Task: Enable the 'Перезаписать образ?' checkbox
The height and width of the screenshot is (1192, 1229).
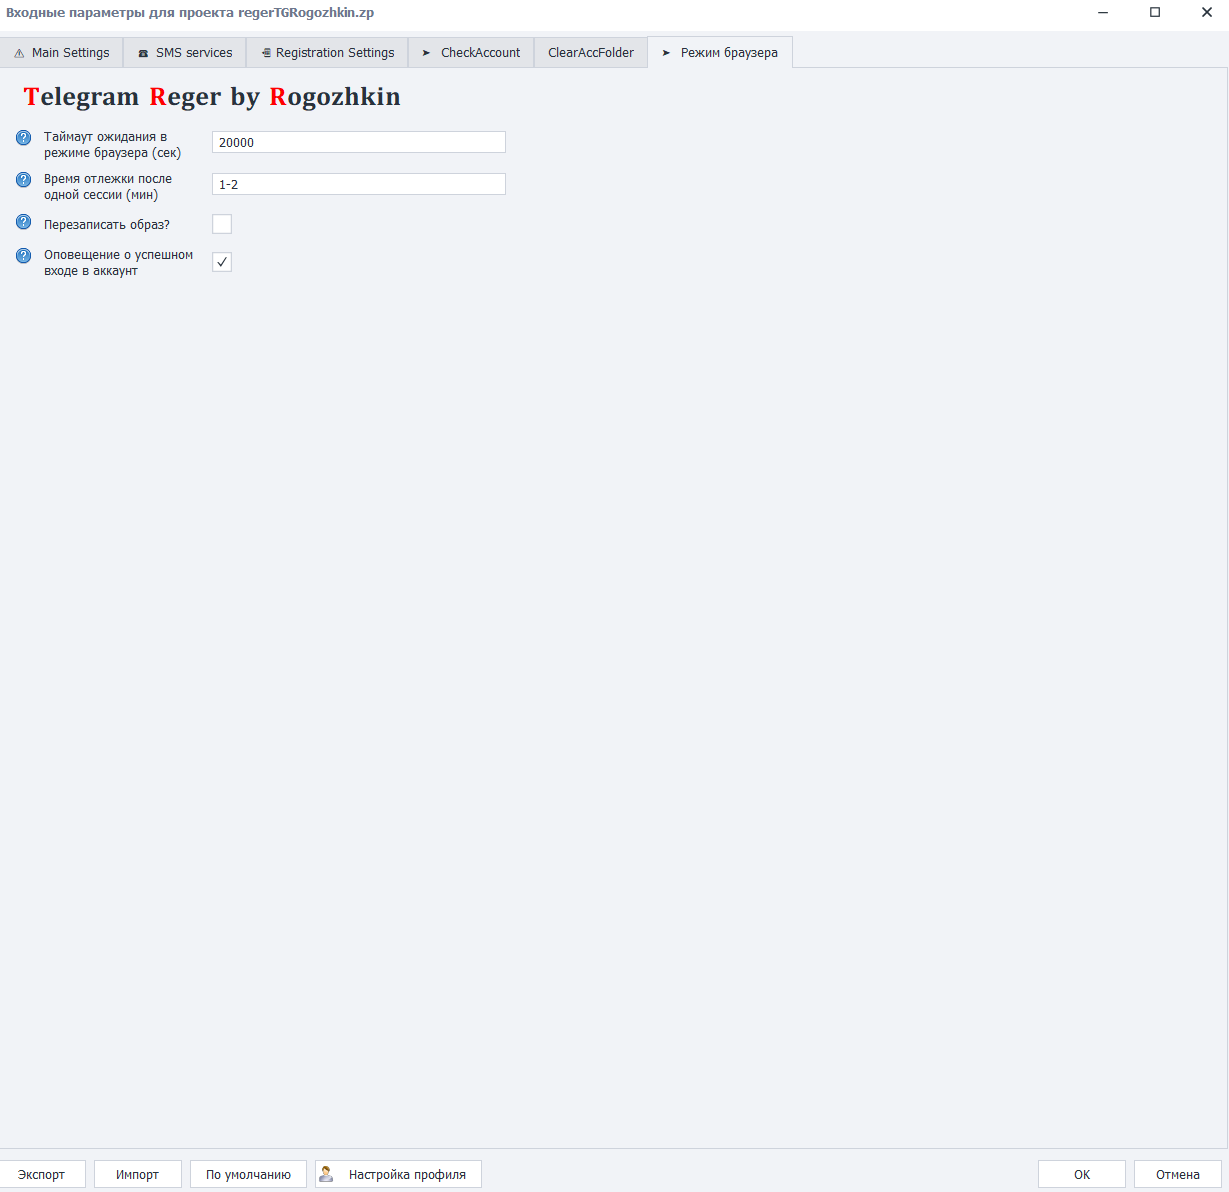Action: click(x=222, y=224)
